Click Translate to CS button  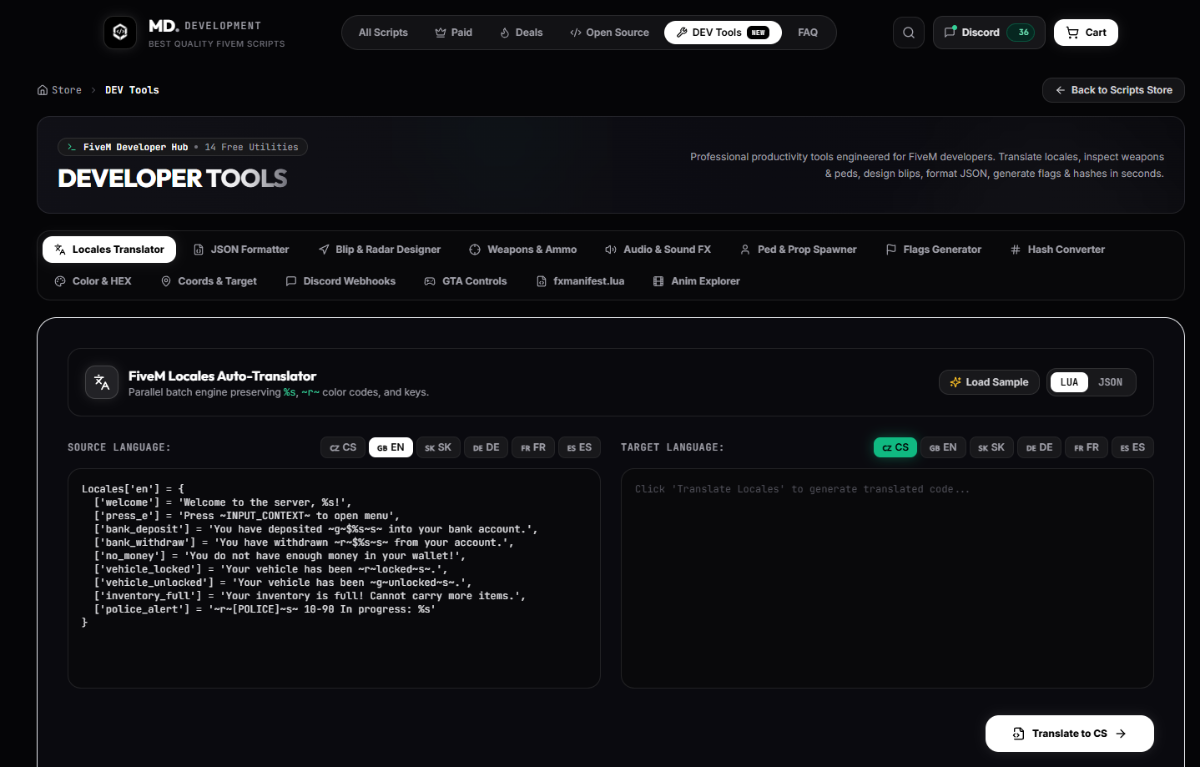(x=1069, y=733)
